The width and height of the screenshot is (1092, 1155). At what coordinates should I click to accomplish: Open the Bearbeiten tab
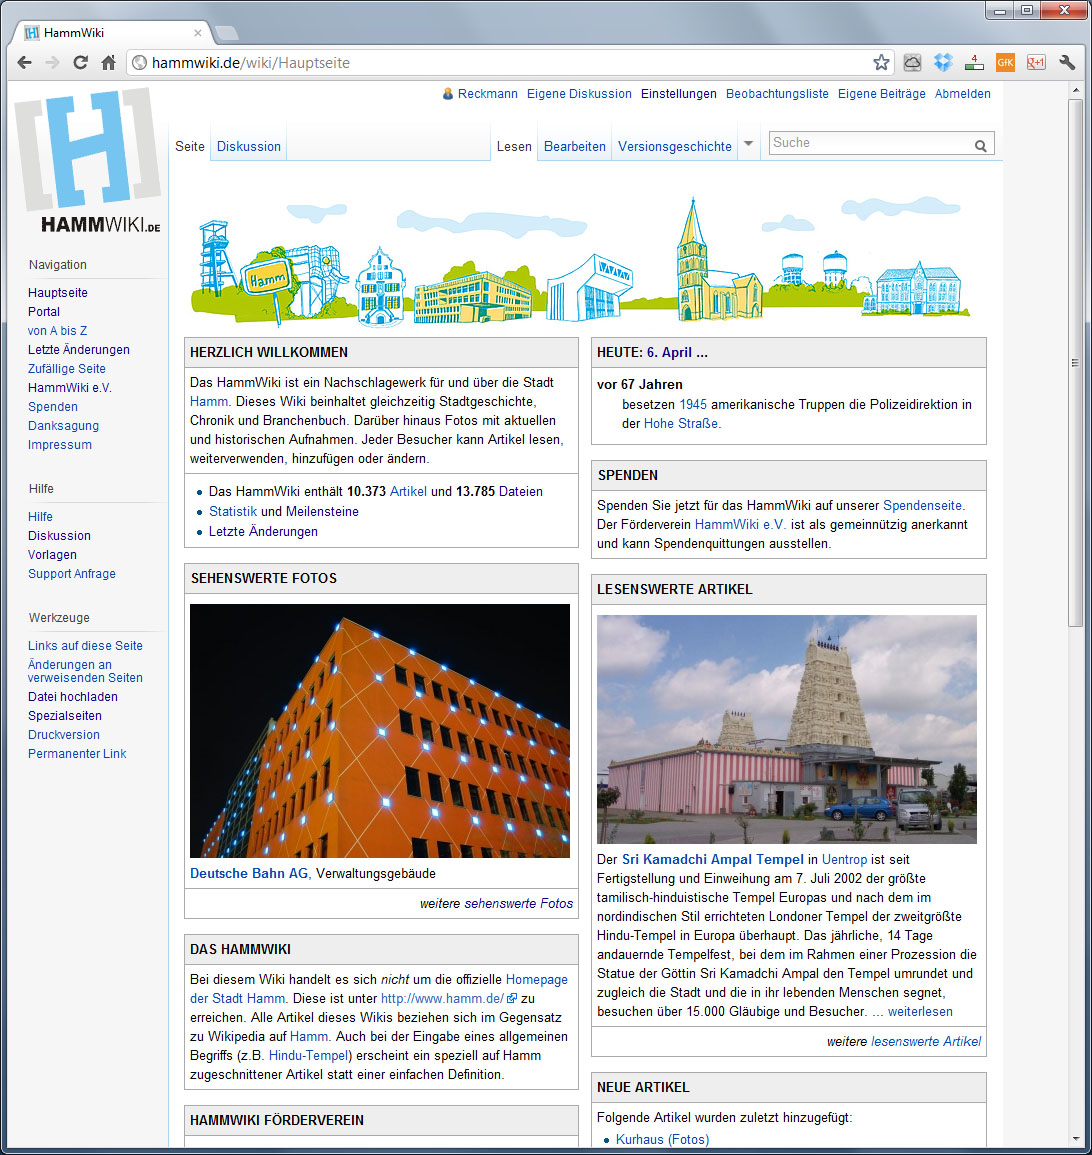coord(575,146)
